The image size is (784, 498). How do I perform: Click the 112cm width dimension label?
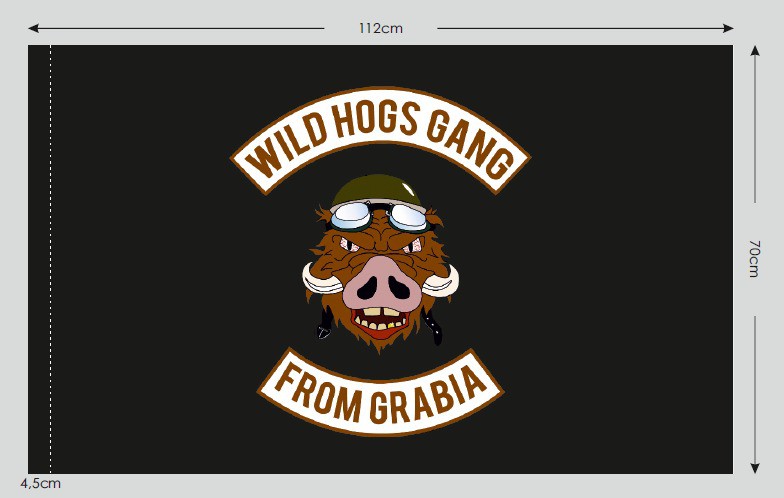pos(380,28)
